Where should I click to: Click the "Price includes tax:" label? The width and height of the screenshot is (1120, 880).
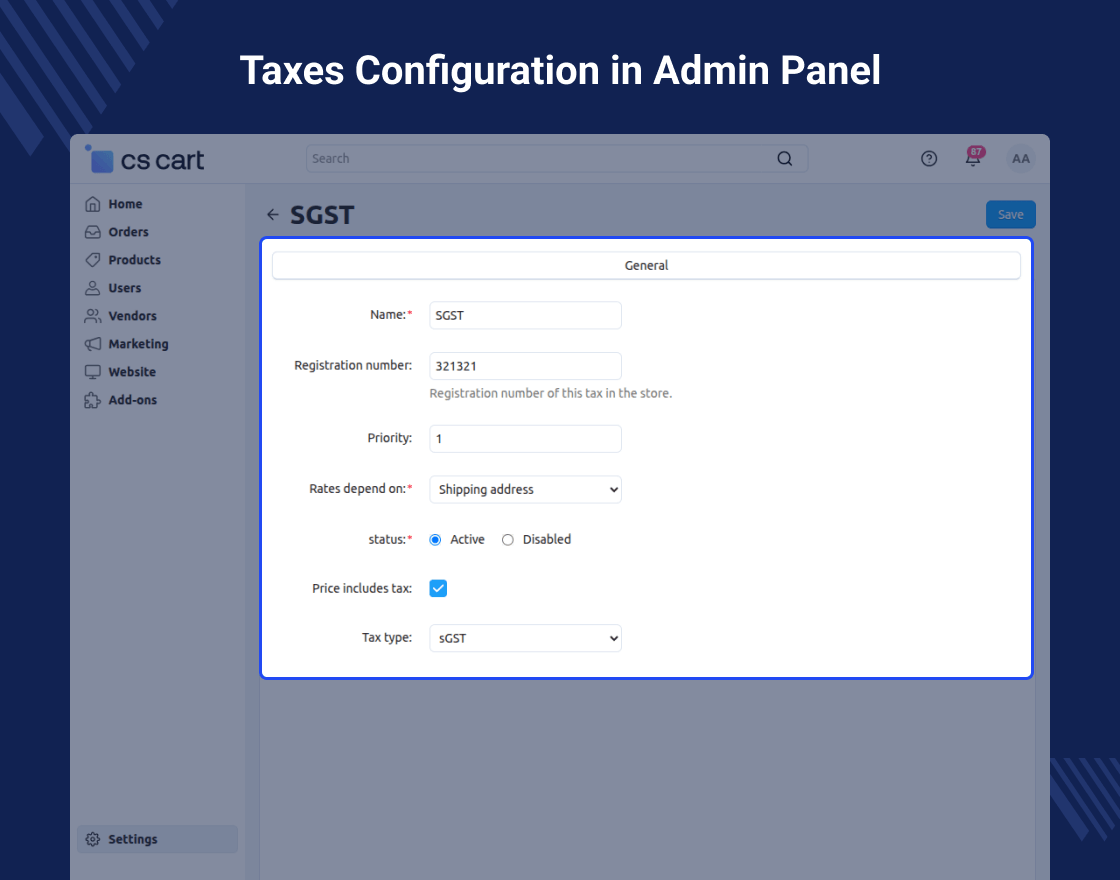pyautogui.click(x=362, y=589)
